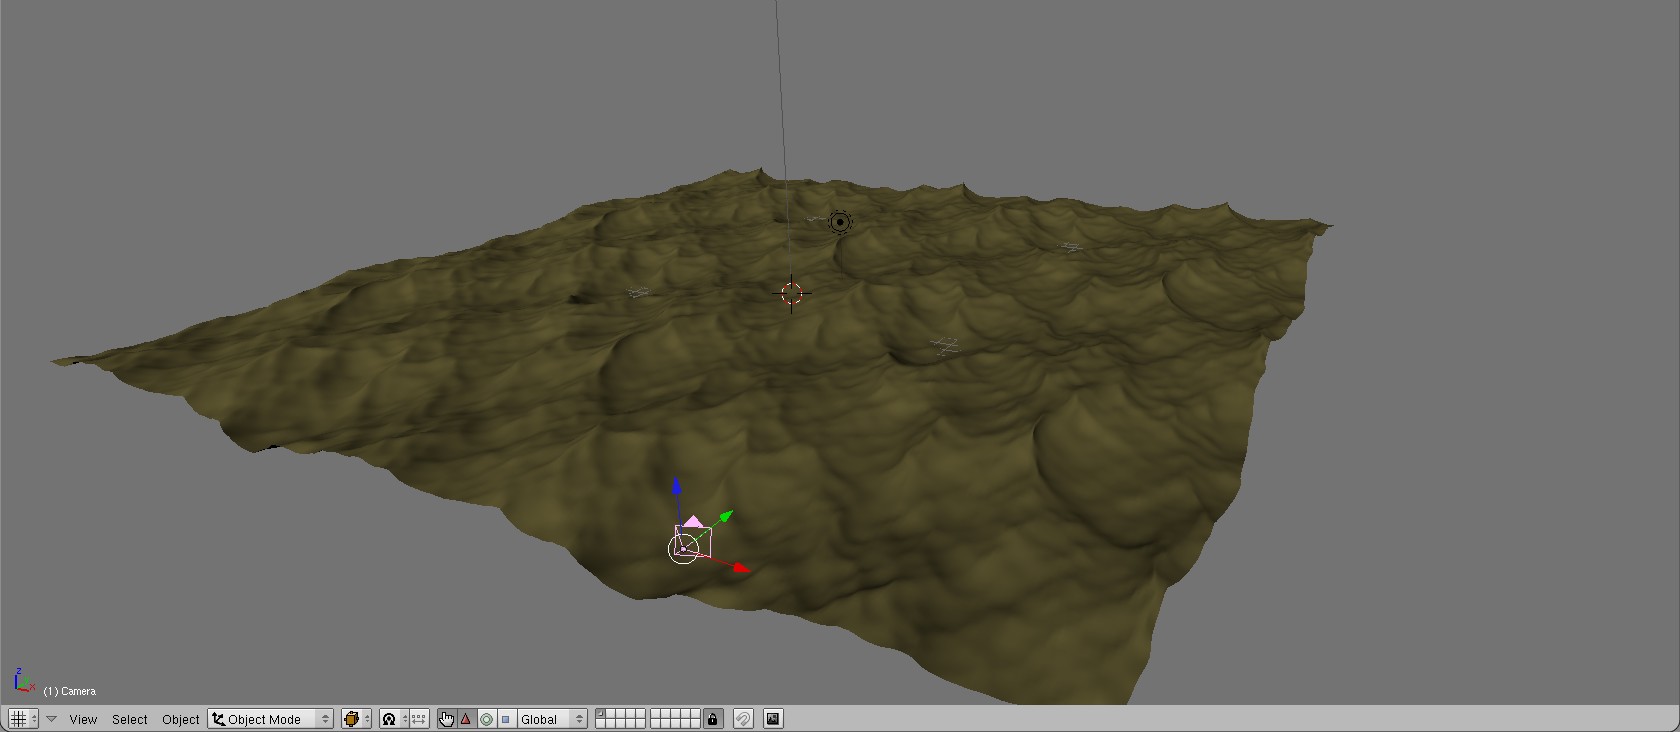Click the red-white 3D cursor in viewport
1680x732 pixels.
792,293
